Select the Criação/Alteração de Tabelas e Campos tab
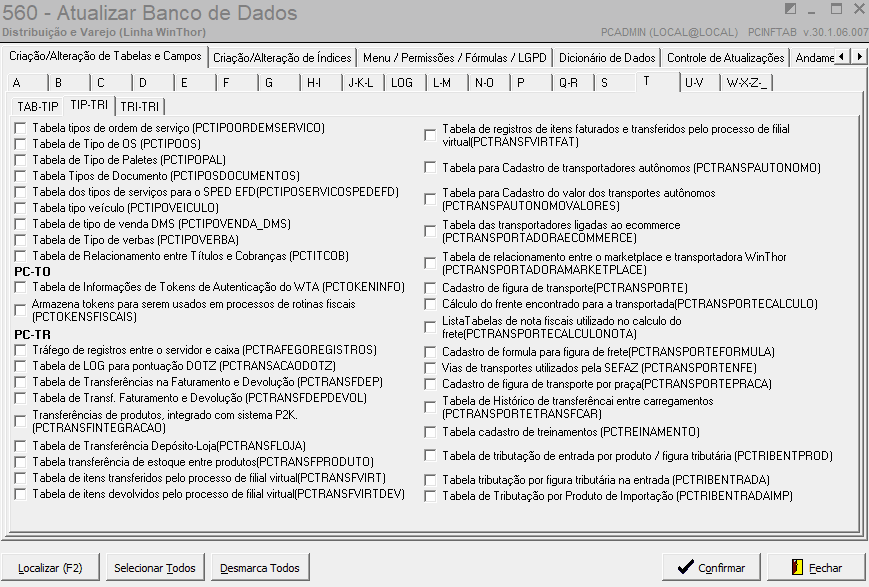Screen dimensions: 869x587 (105, 56)
